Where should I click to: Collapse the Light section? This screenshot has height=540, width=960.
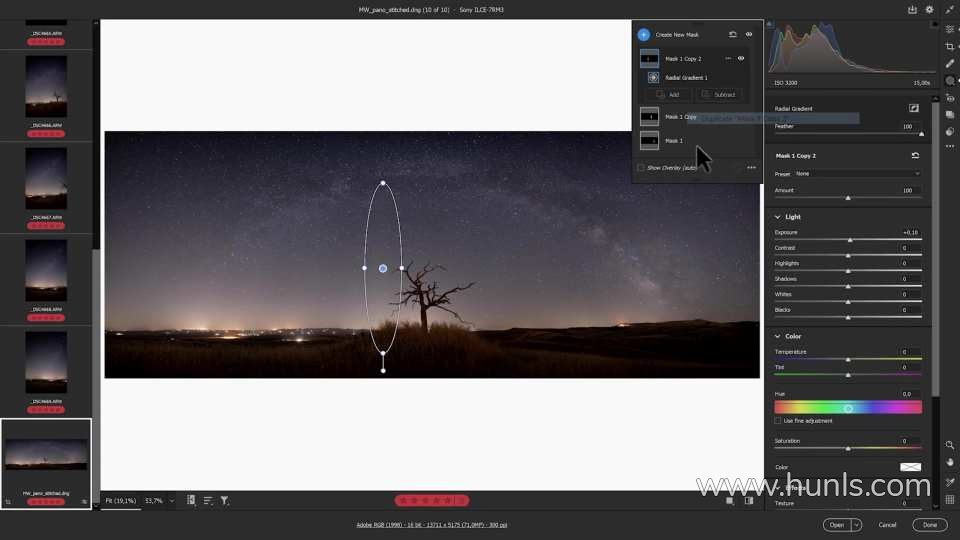pos(779,217)
